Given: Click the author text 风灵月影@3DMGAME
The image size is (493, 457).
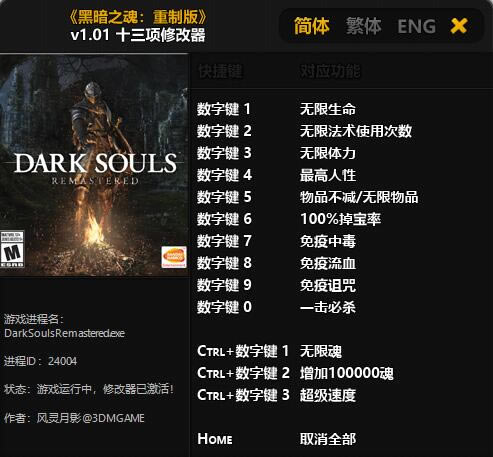Looking at the screenshot, I should point(90,418).
